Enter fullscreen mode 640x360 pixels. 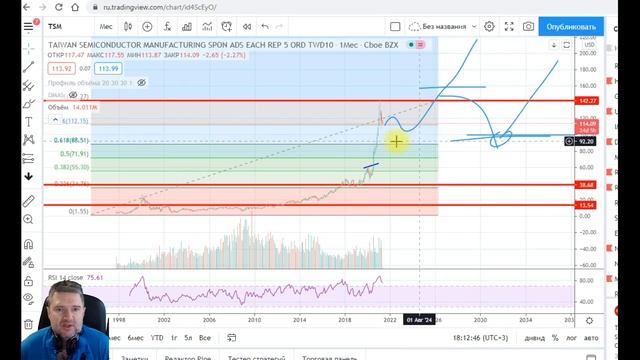click(x=509, y=27)
